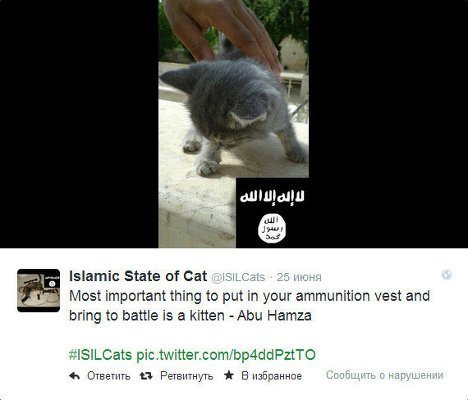The height and width of the screenshot is (400, 468).
Task: Click the retweet arrows icon
Action: [146, 376]
